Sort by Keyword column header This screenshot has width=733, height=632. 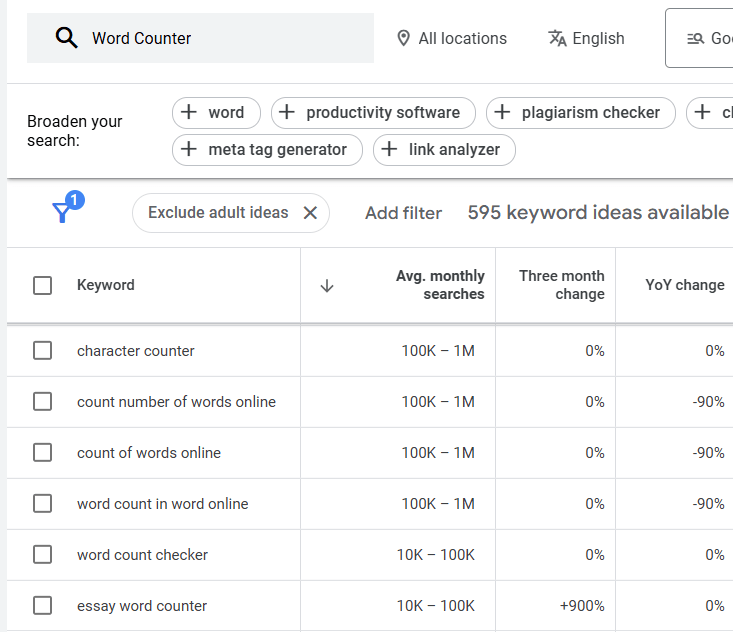coord(106,285)
